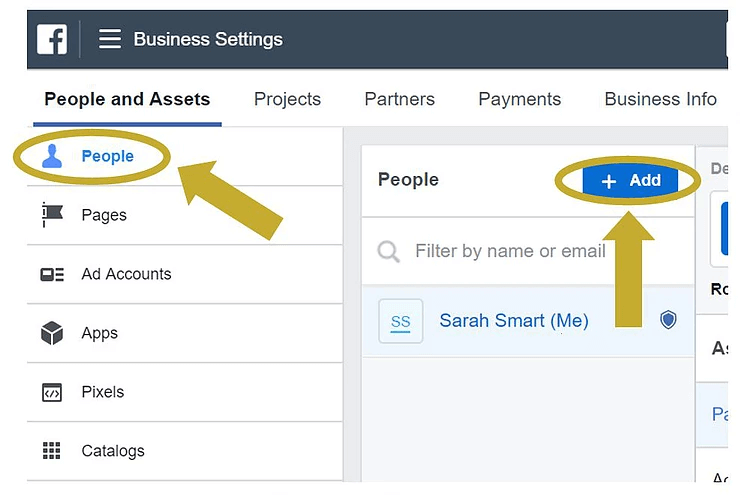Select the Business Info tab
The image size is (740, 495).
pyautogui.click(x=660, y=99)
